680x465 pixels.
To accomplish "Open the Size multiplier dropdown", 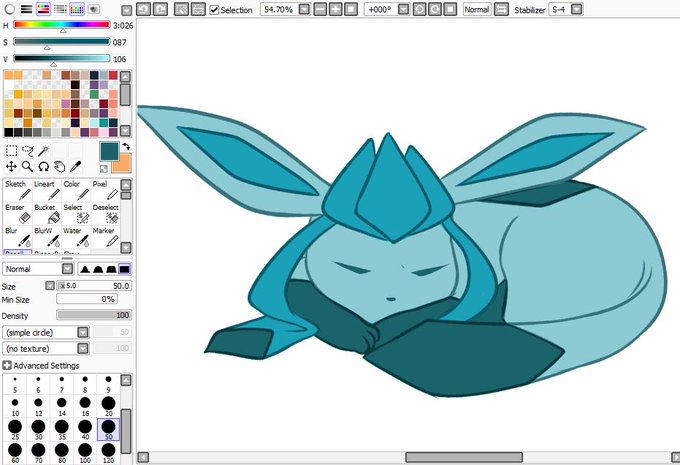I will pyautogui.click(x=50, y=285).
